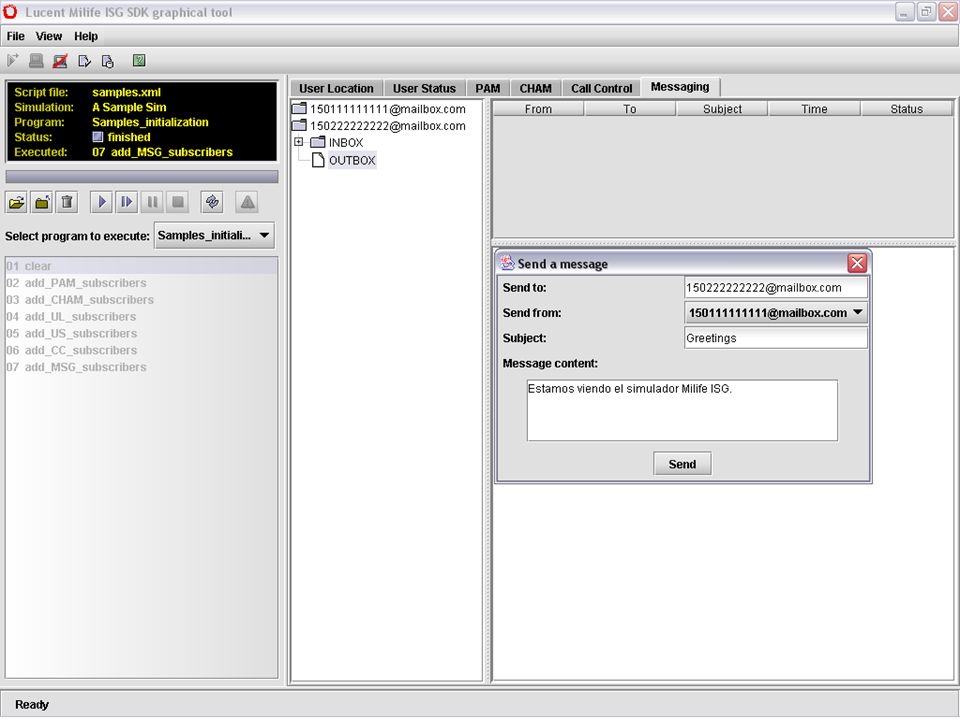Screen dimensions: 960x720
Task: Click the folder icon beside 150111111111@mailbox.com
Action: pos(299,109)
